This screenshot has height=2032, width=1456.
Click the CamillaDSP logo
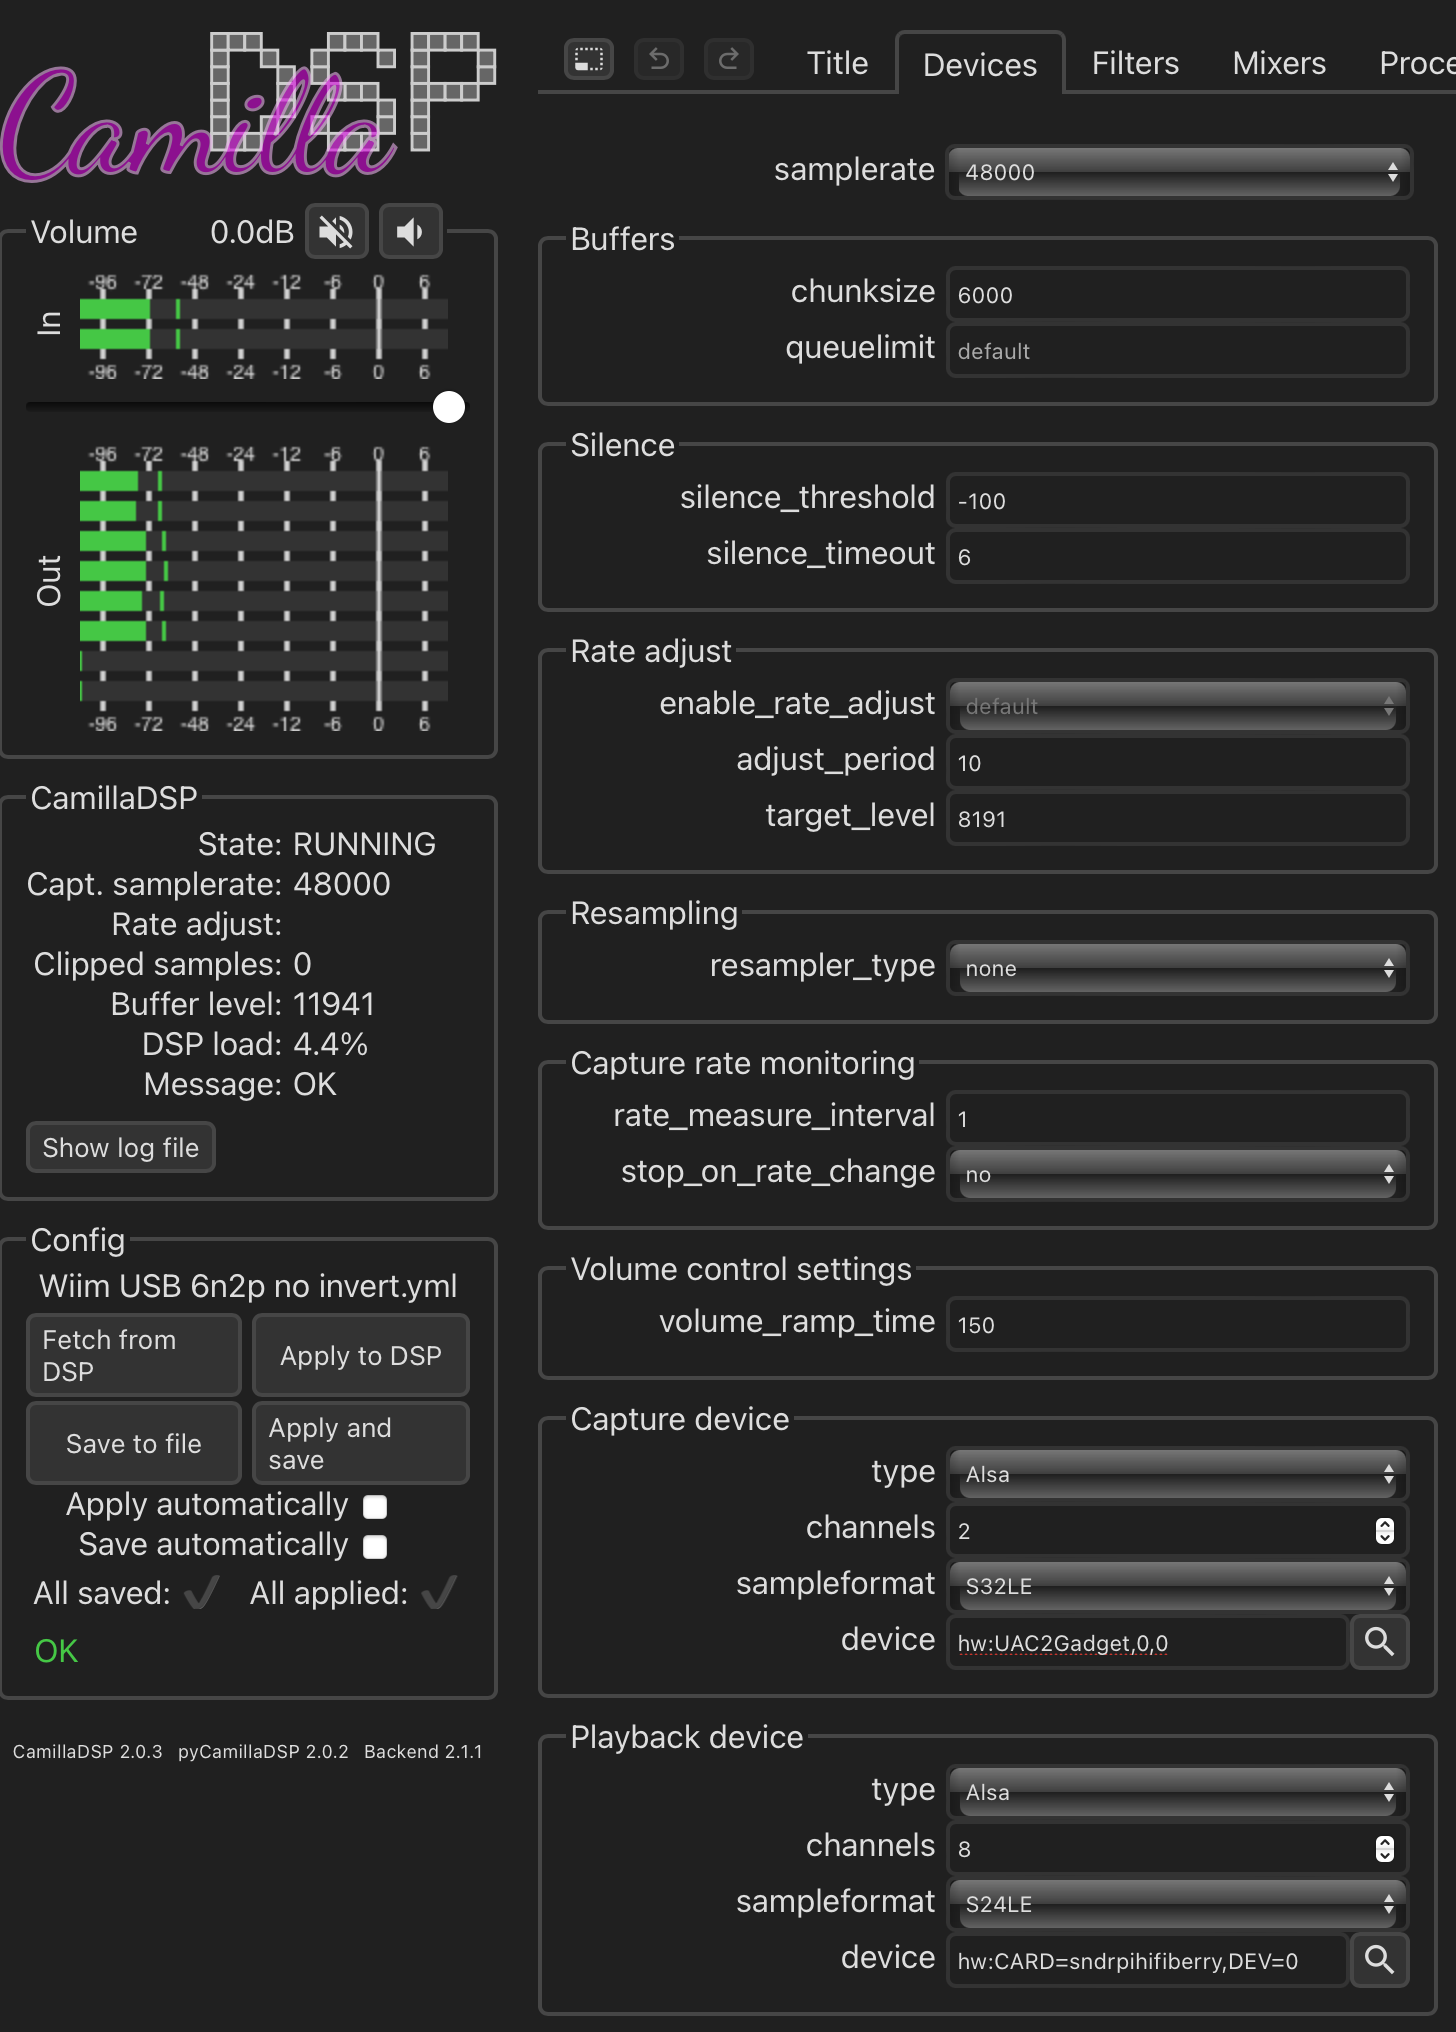[248, 108]
